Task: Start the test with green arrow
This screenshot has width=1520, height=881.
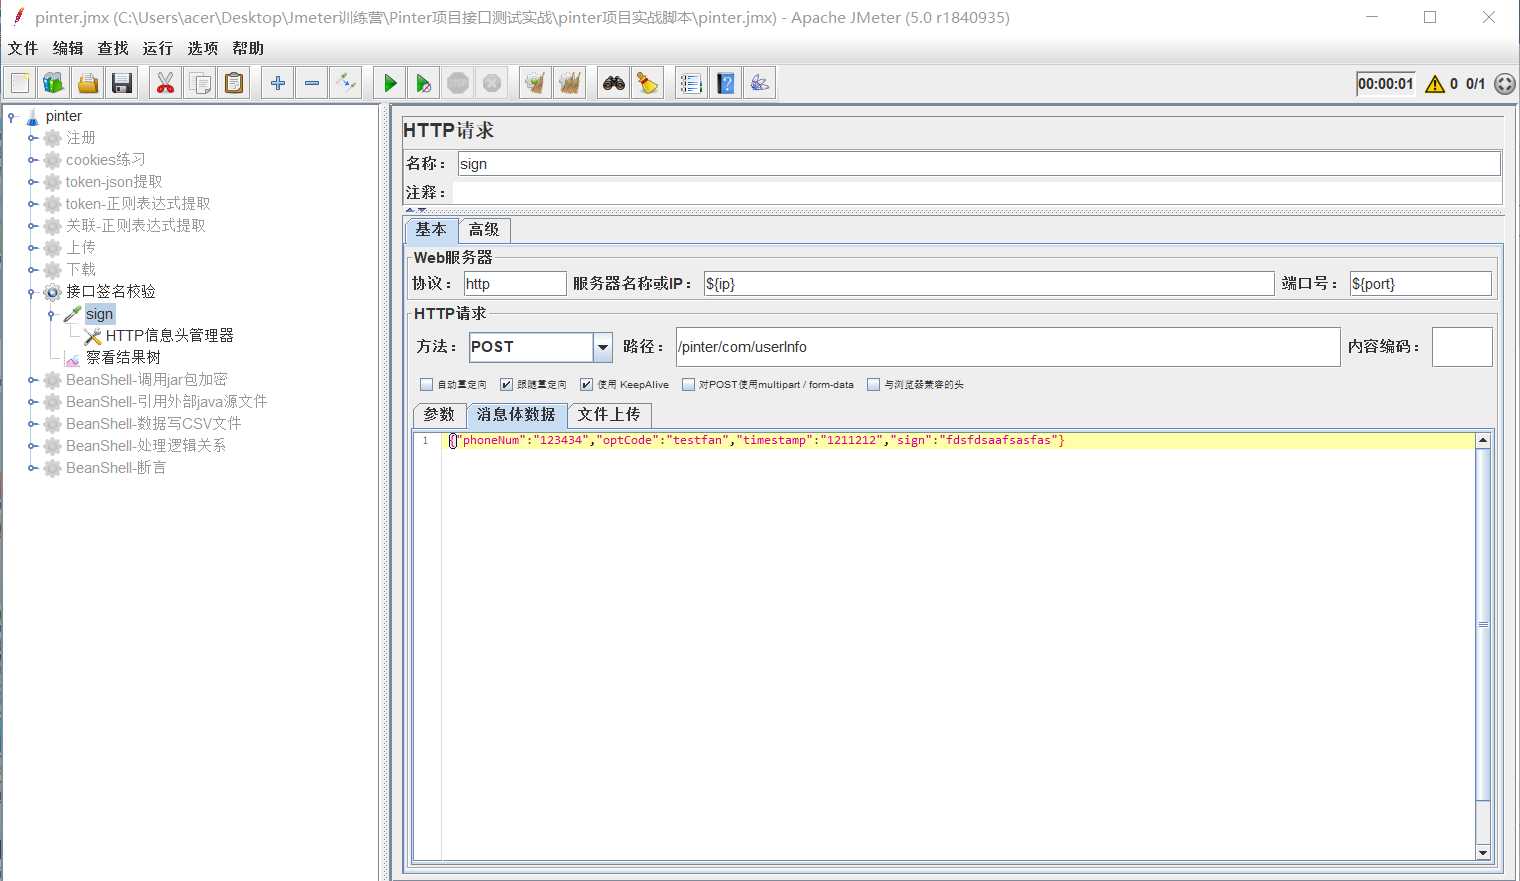Action: coord(390,83)
